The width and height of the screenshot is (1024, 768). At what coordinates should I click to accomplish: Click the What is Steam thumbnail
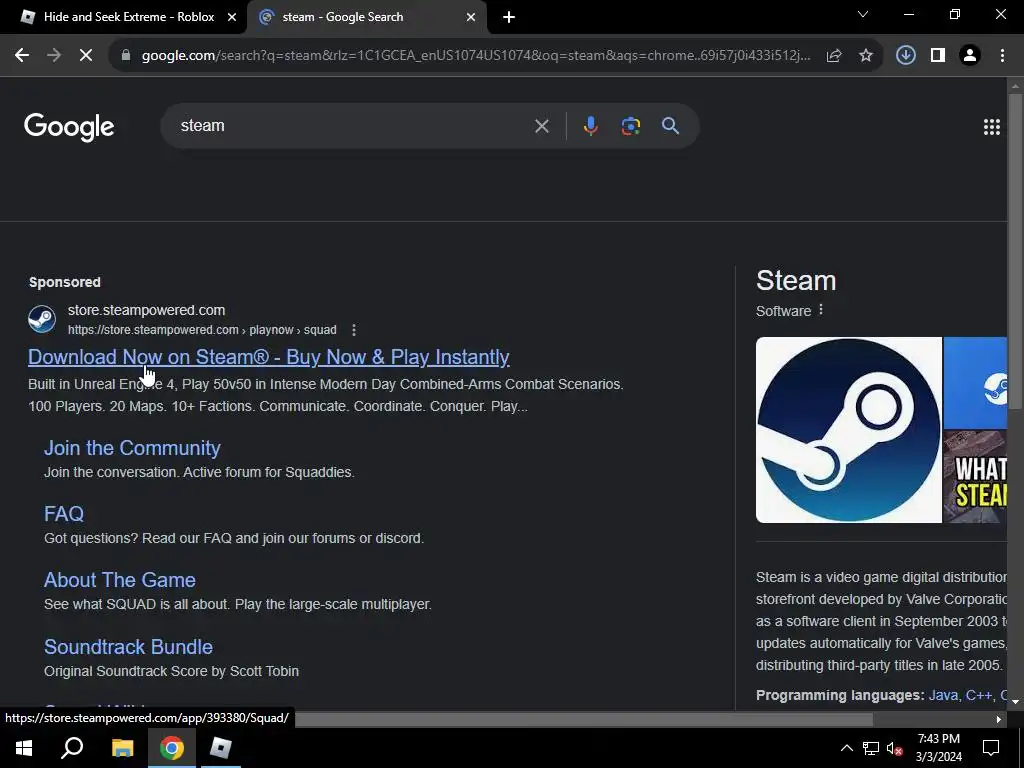point(975,476)
